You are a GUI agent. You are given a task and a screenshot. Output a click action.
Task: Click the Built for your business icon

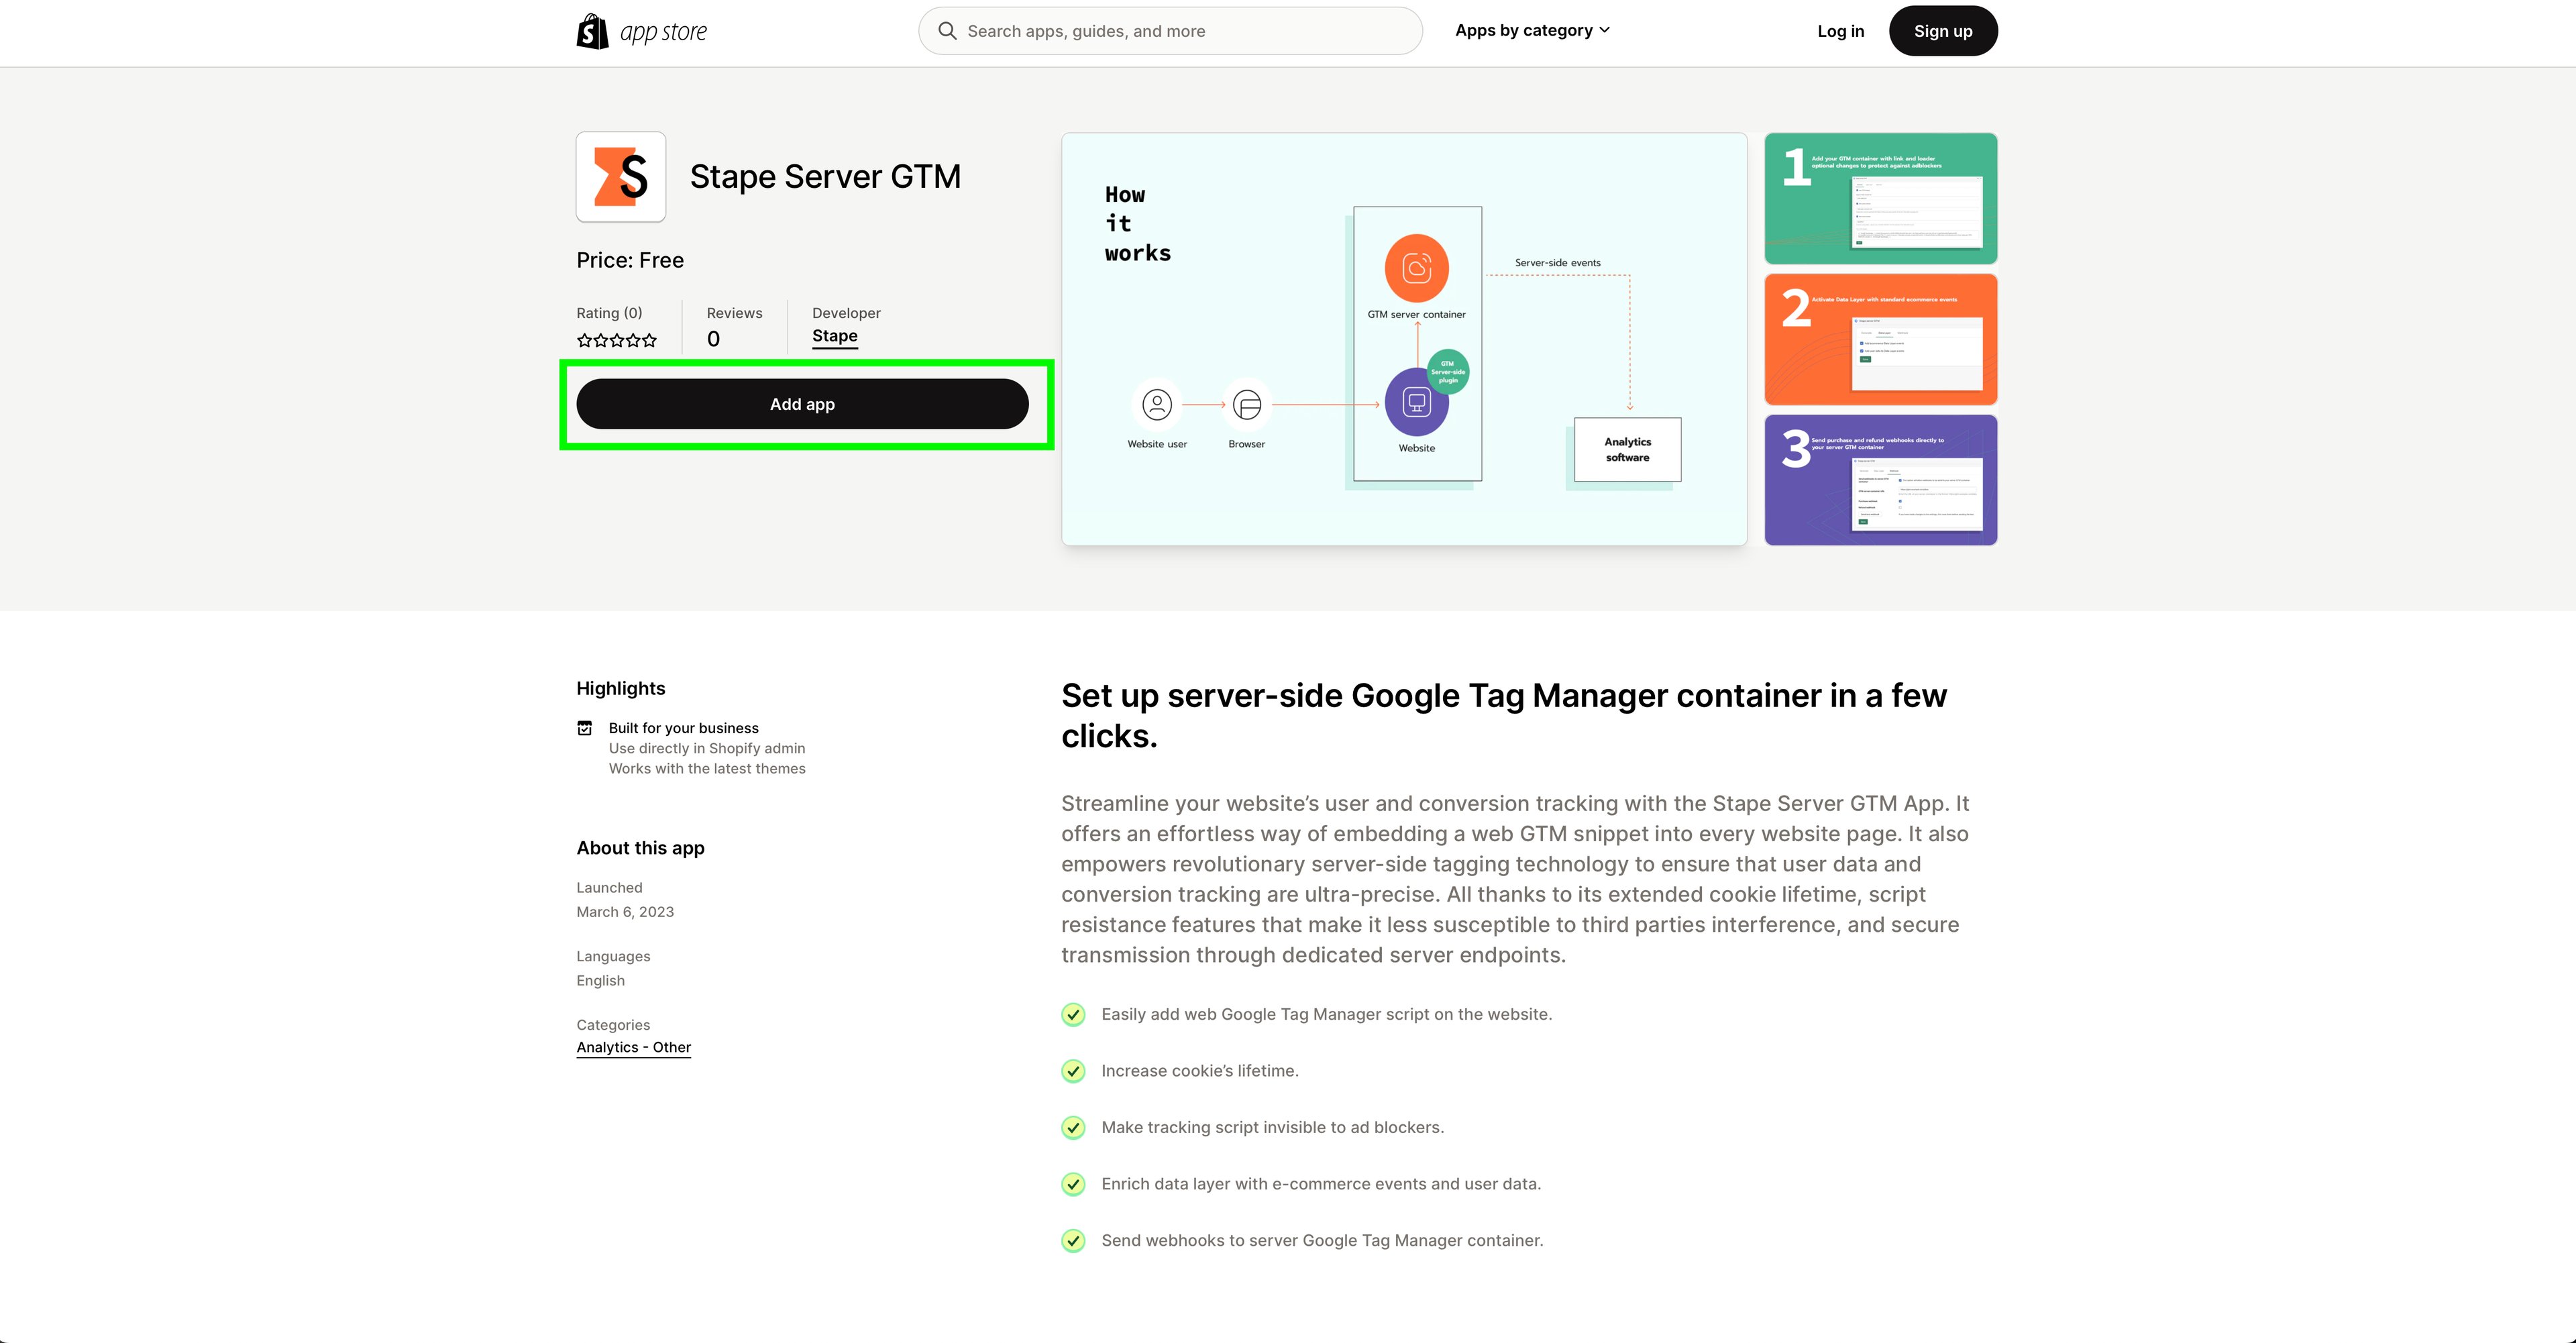585,728
